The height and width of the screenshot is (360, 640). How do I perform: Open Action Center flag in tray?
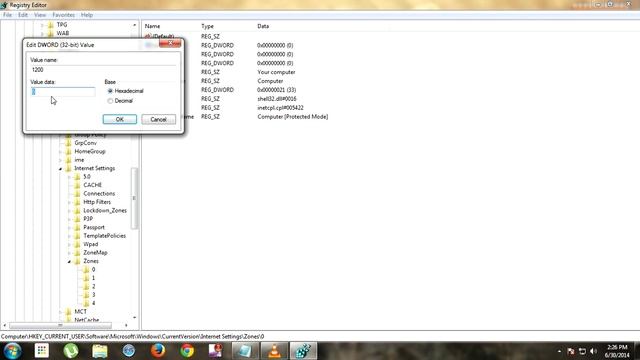tap(571, 351)
